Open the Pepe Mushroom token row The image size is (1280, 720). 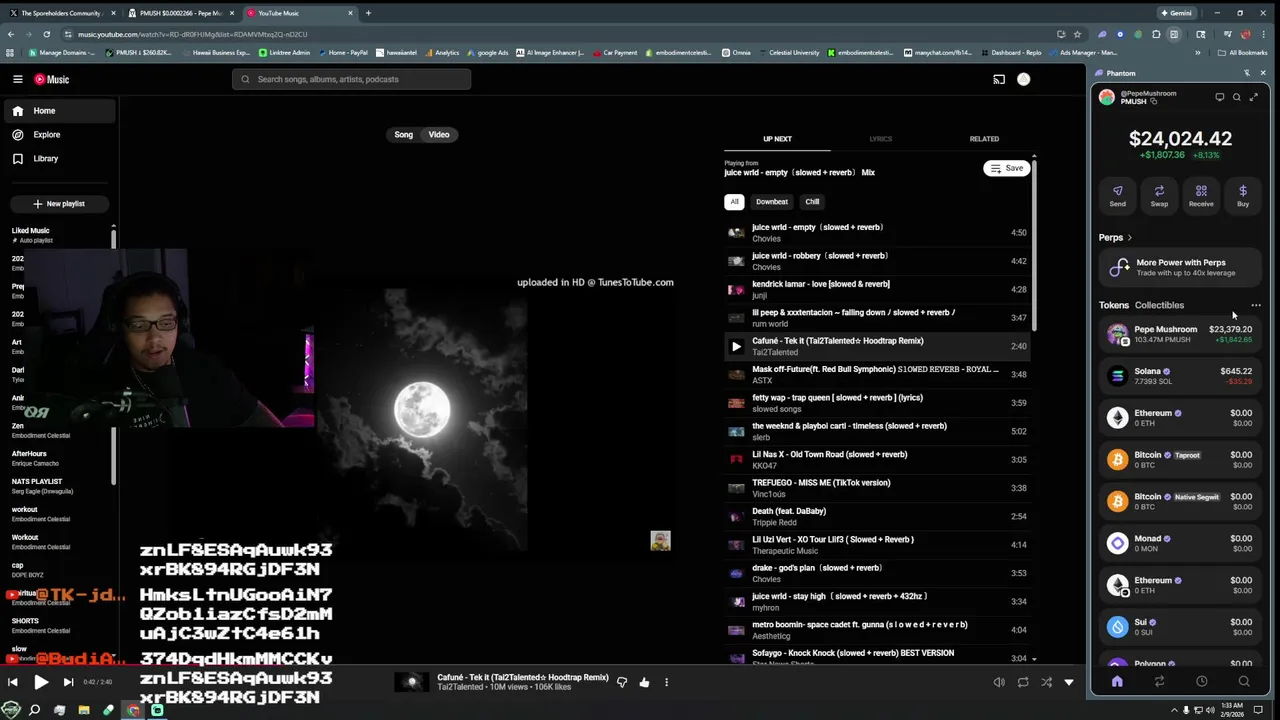click(1180, 334)
